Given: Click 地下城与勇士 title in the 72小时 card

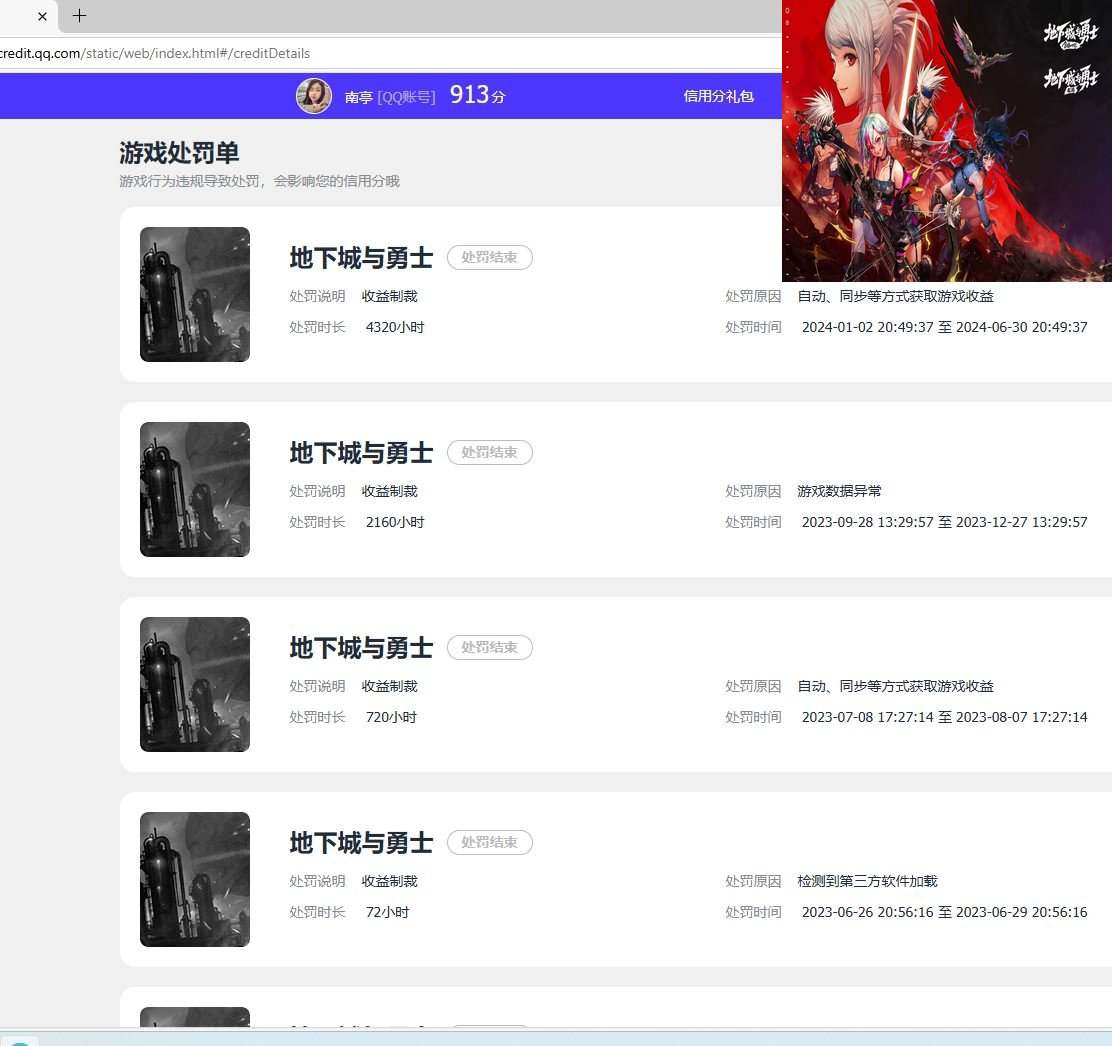Looking at the screenshot, I should click(x=361, y=842).
